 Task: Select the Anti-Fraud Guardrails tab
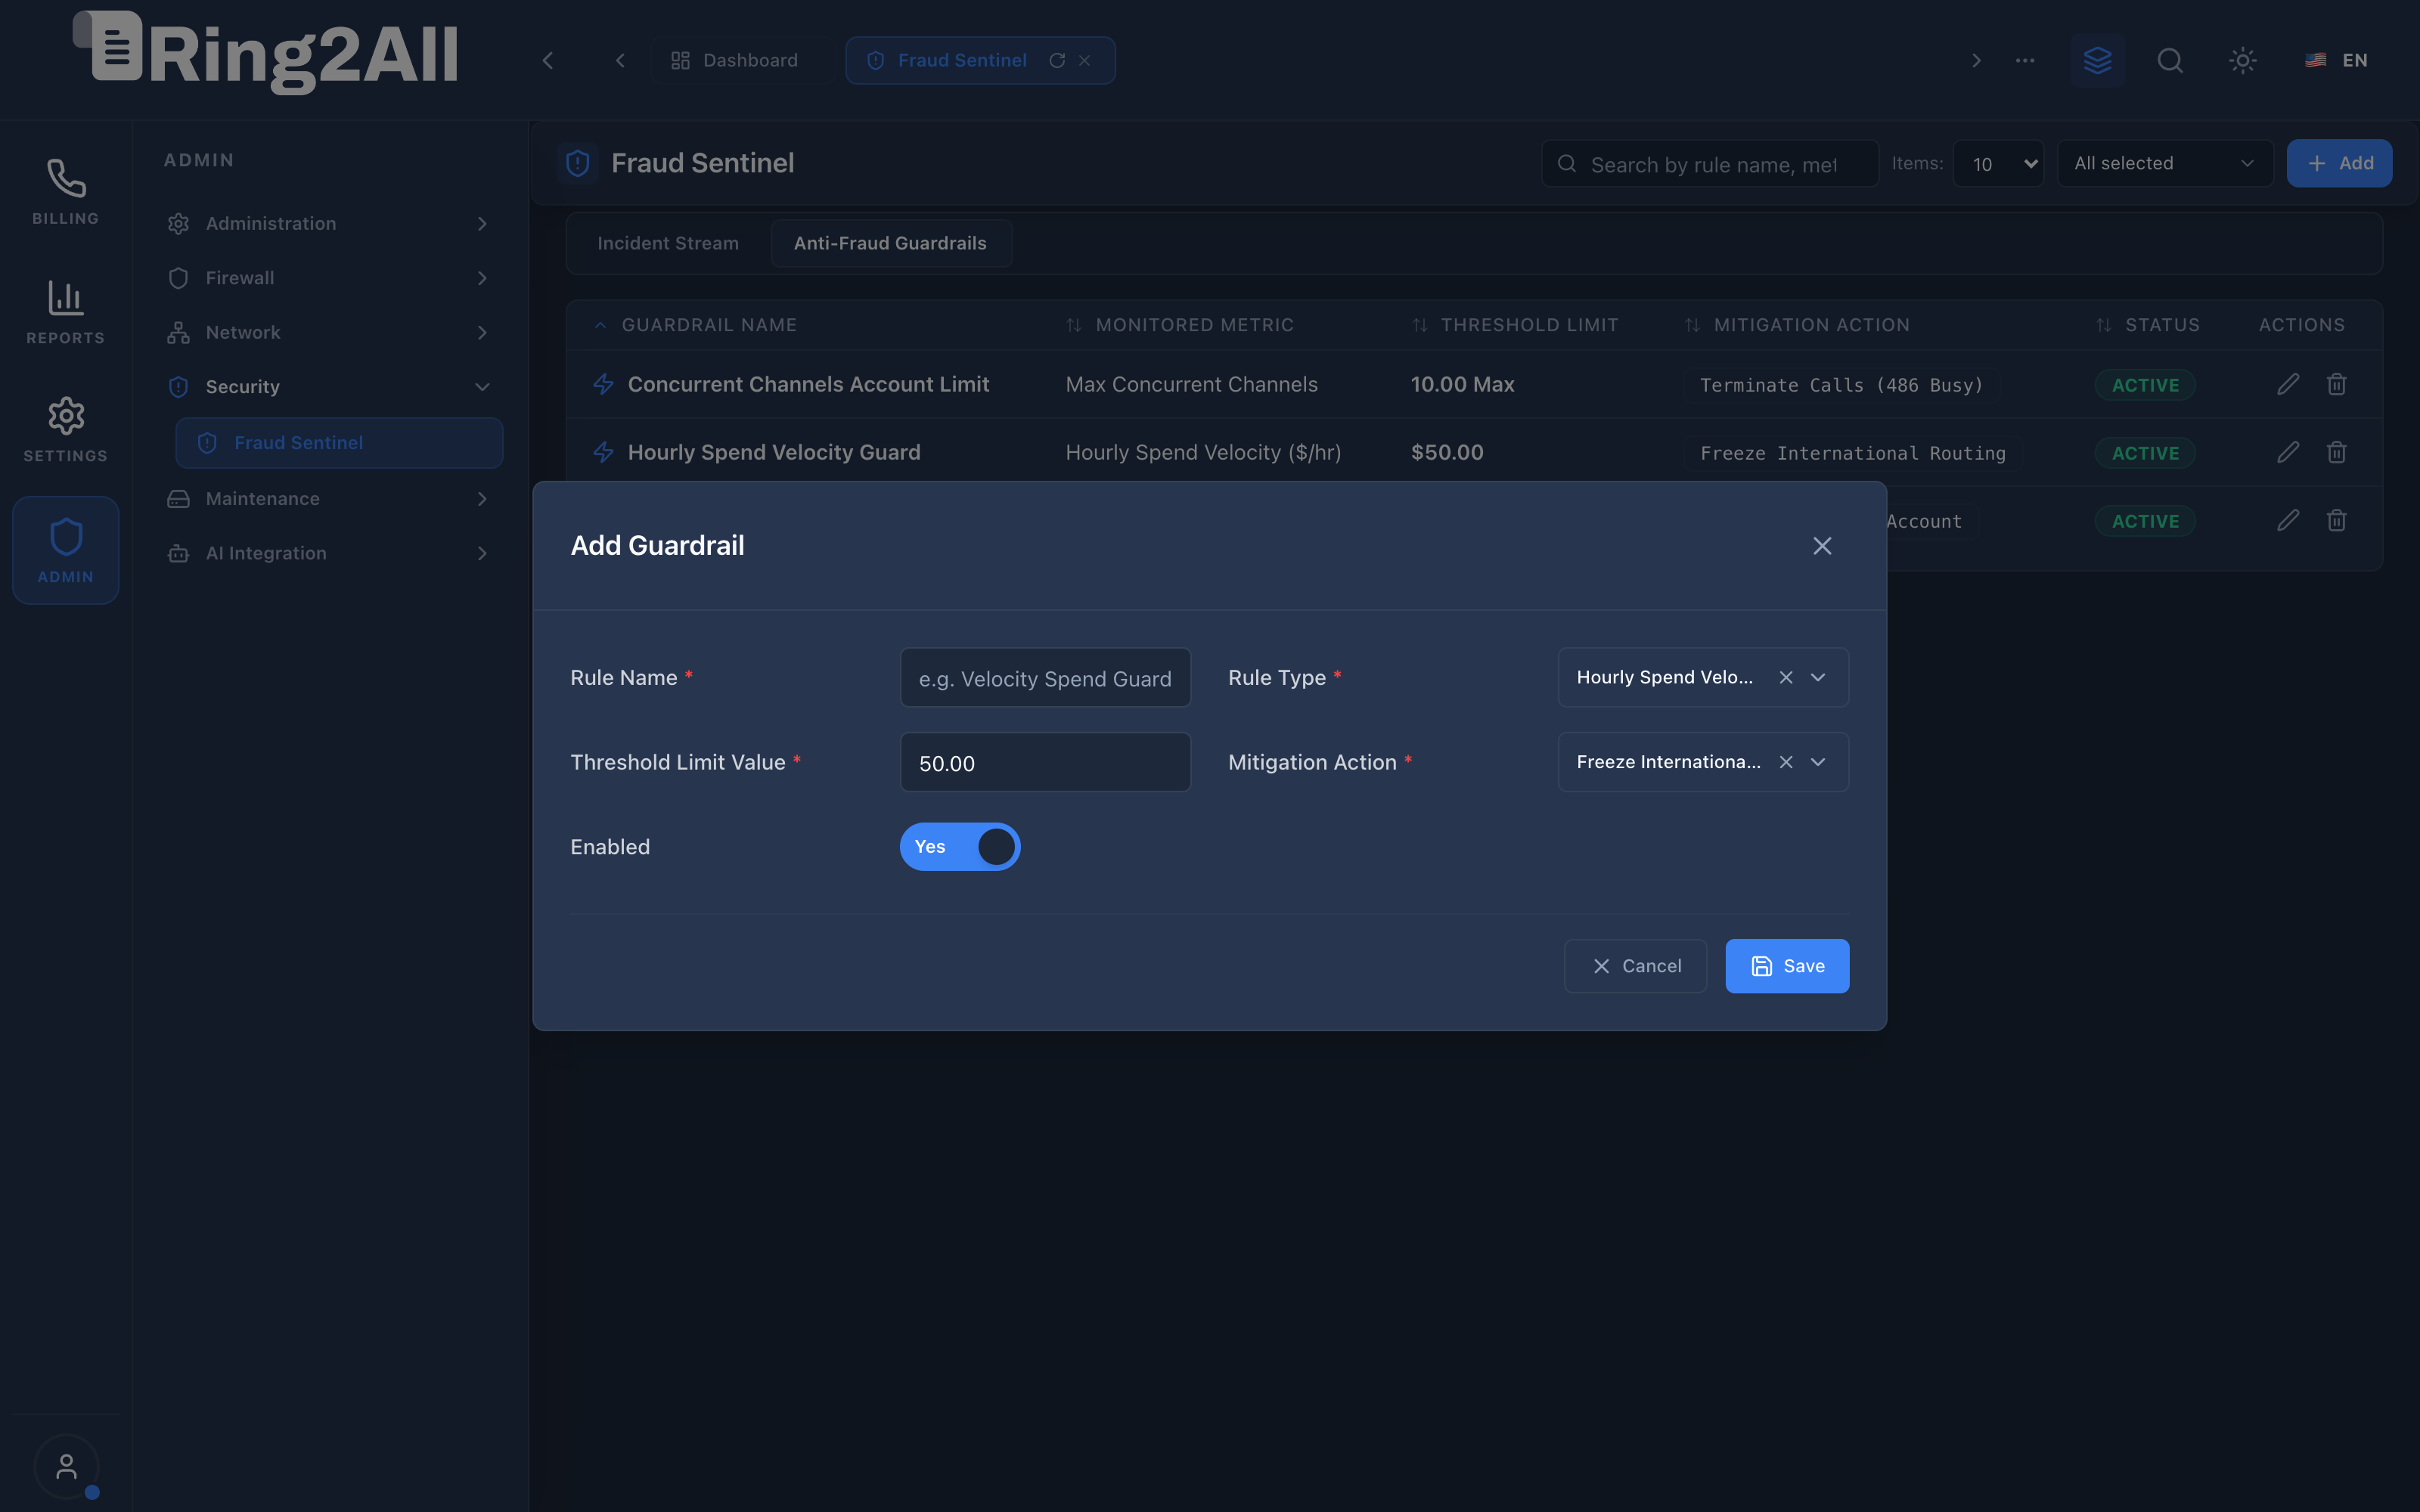[x=890, y=244]
